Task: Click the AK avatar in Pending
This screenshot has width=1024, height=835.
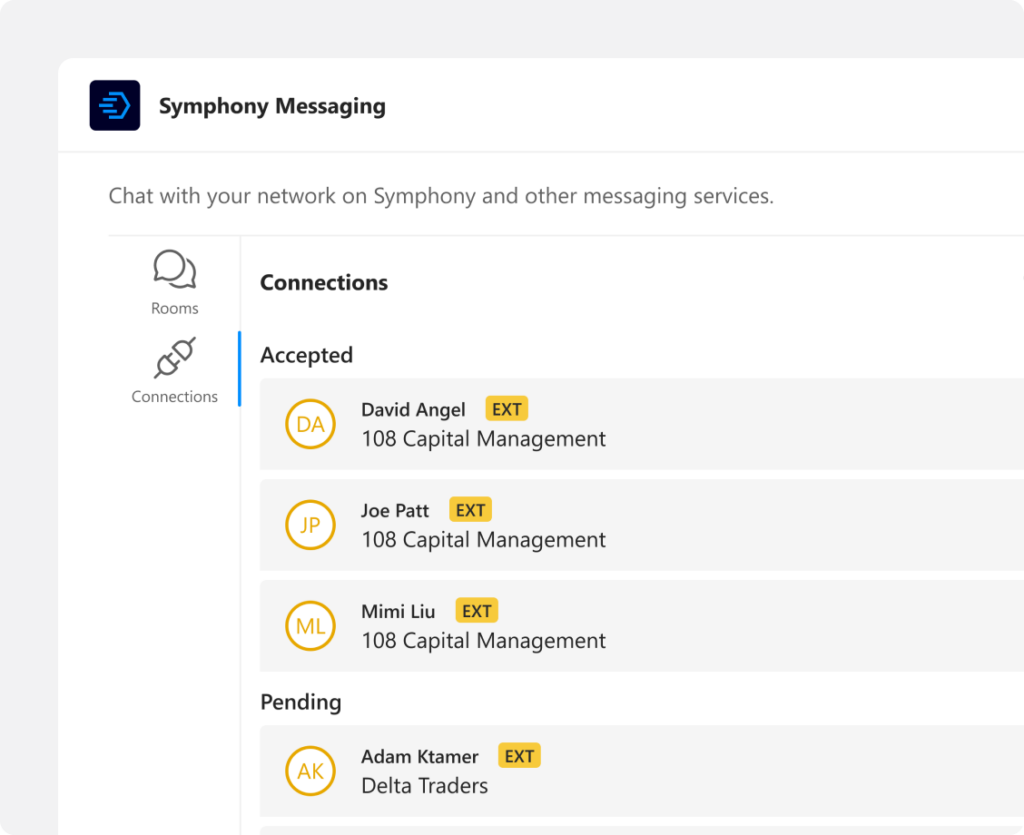Action: (x=310, y=771)
